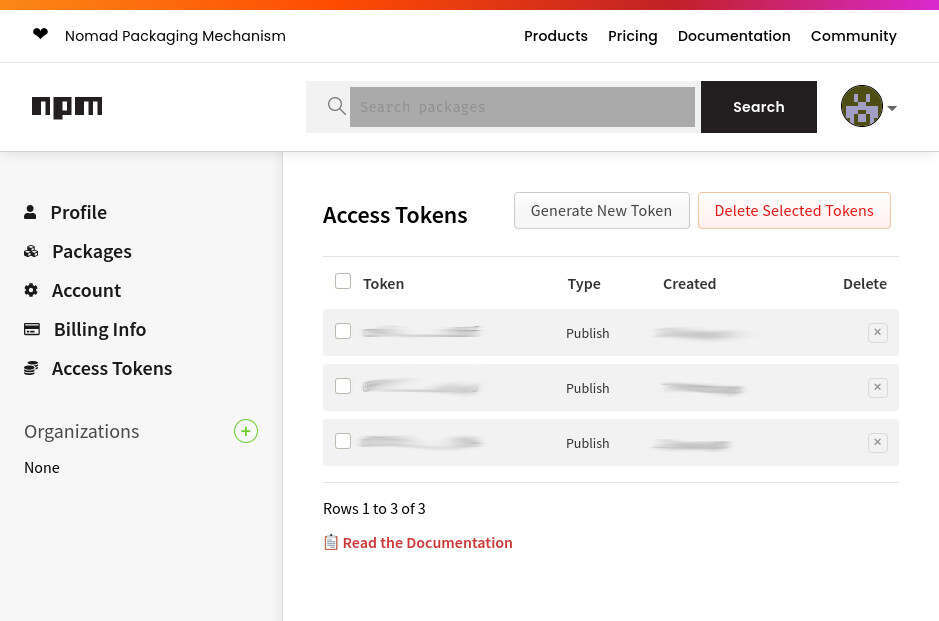Click the heart icon in top bar
Image resolution: width=939 pixels, height=621 pixels.
40,35
